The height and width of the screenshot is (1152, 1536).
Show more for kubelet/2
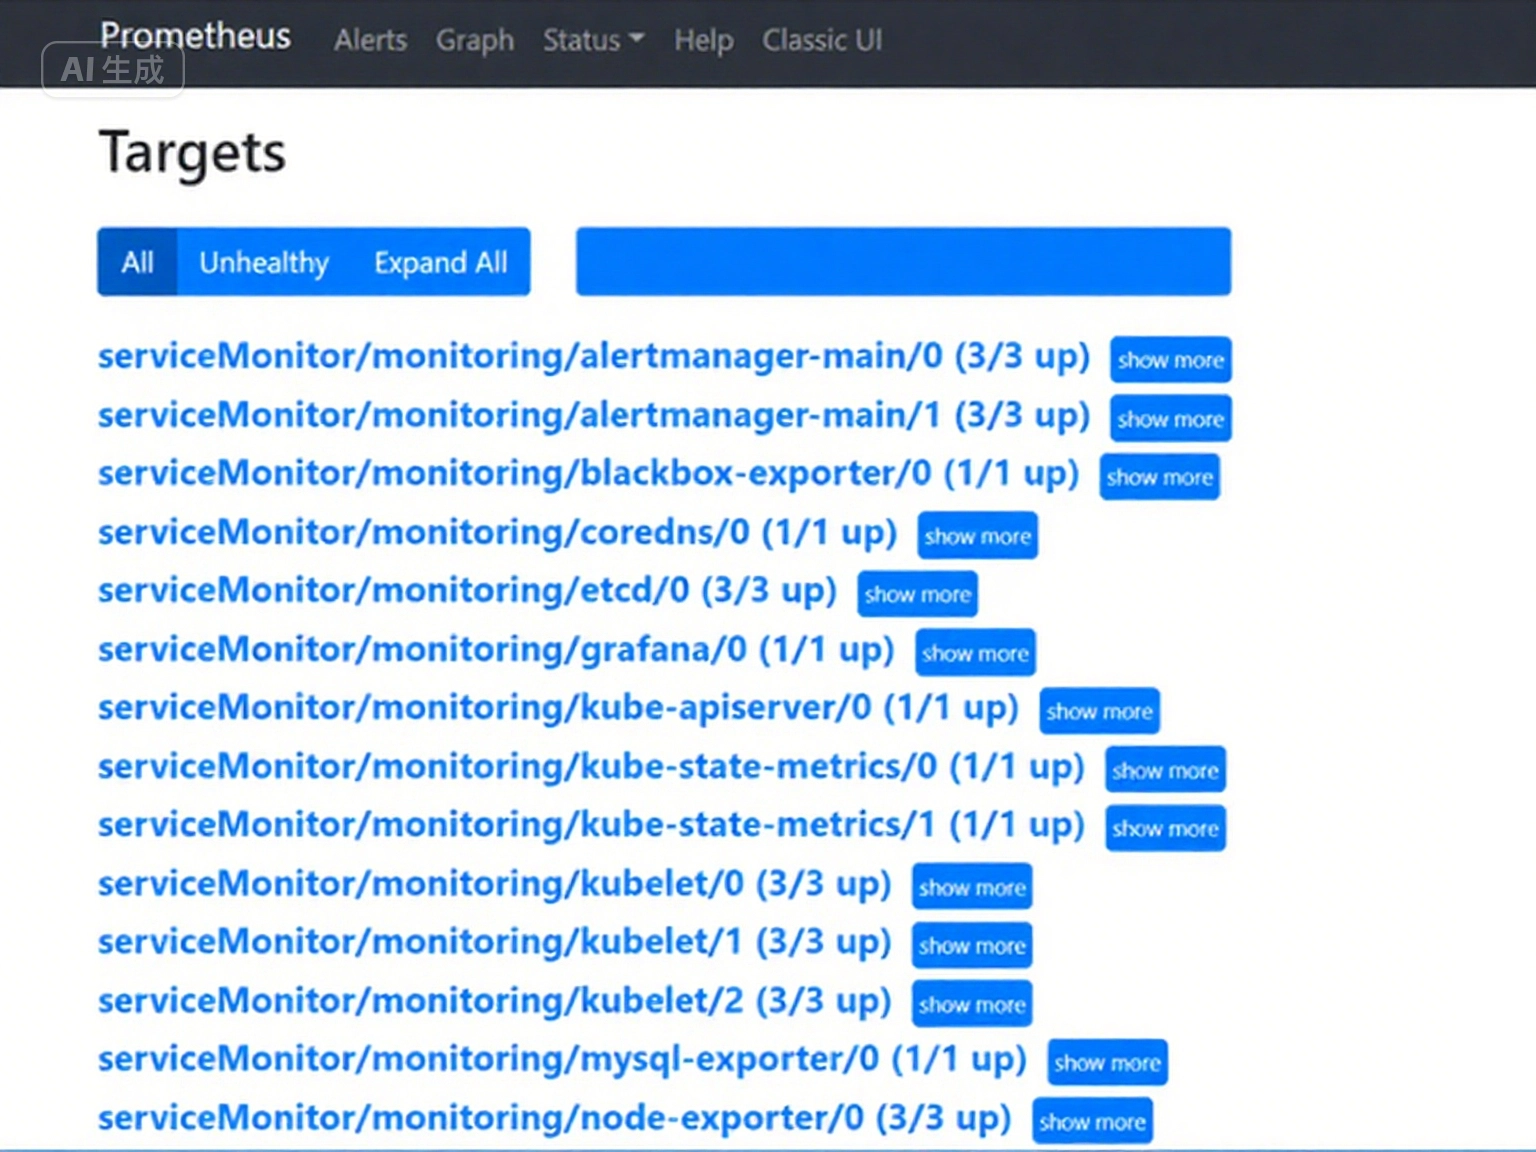972,1004
